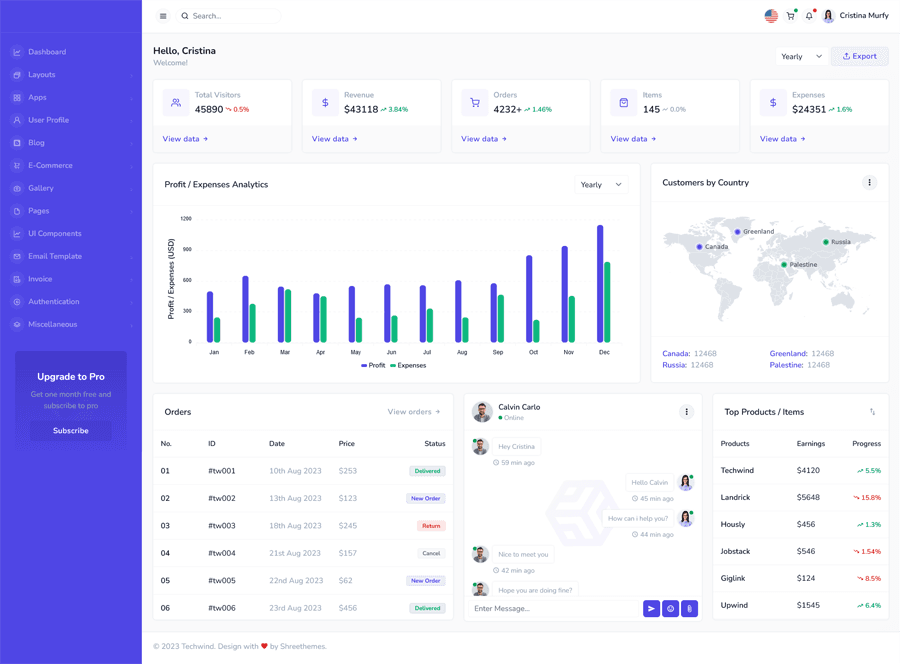Viewport: 900px width, 664px height.
Task: Check notifications via the bell icon
Action: point(809,16)
